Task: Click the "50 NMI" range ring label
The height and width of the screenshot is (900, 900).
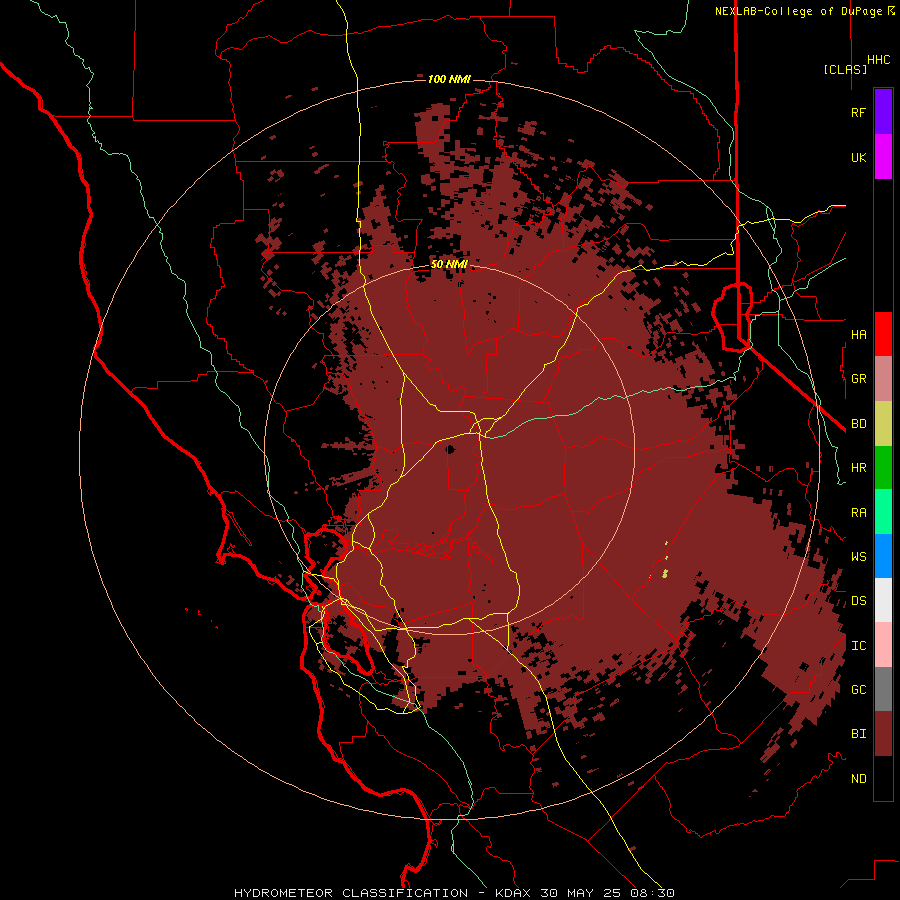Action: pyautogui.click(x=449, y=264)
